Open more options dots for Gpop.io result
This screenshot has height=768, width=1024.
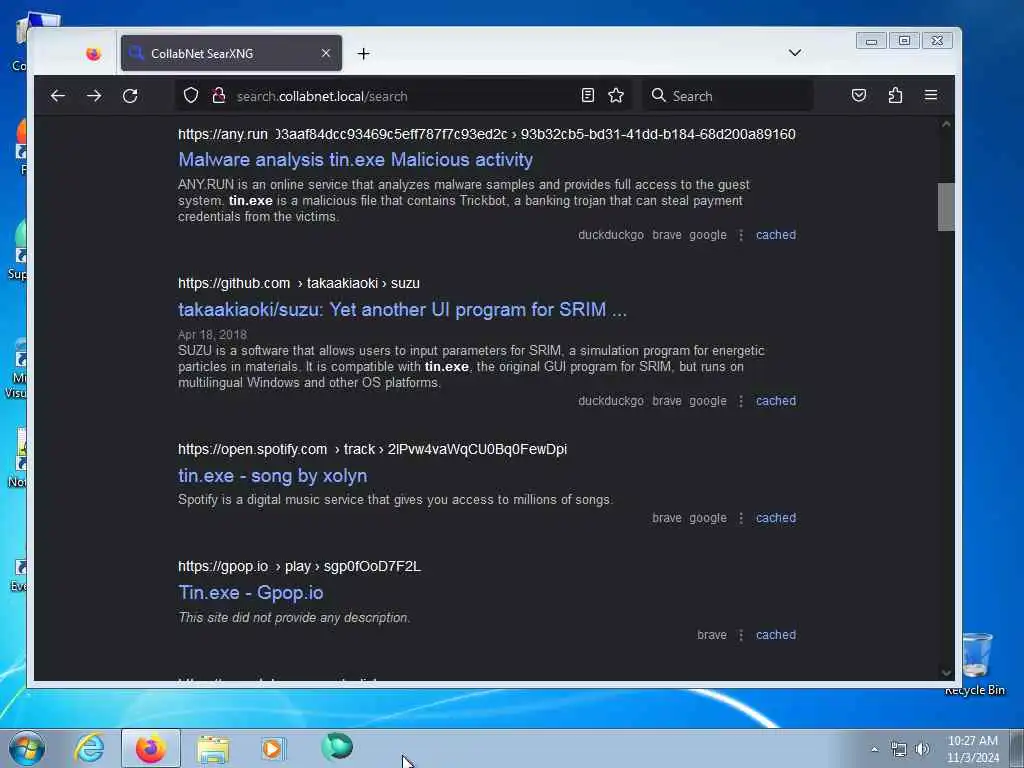[741, 635]
